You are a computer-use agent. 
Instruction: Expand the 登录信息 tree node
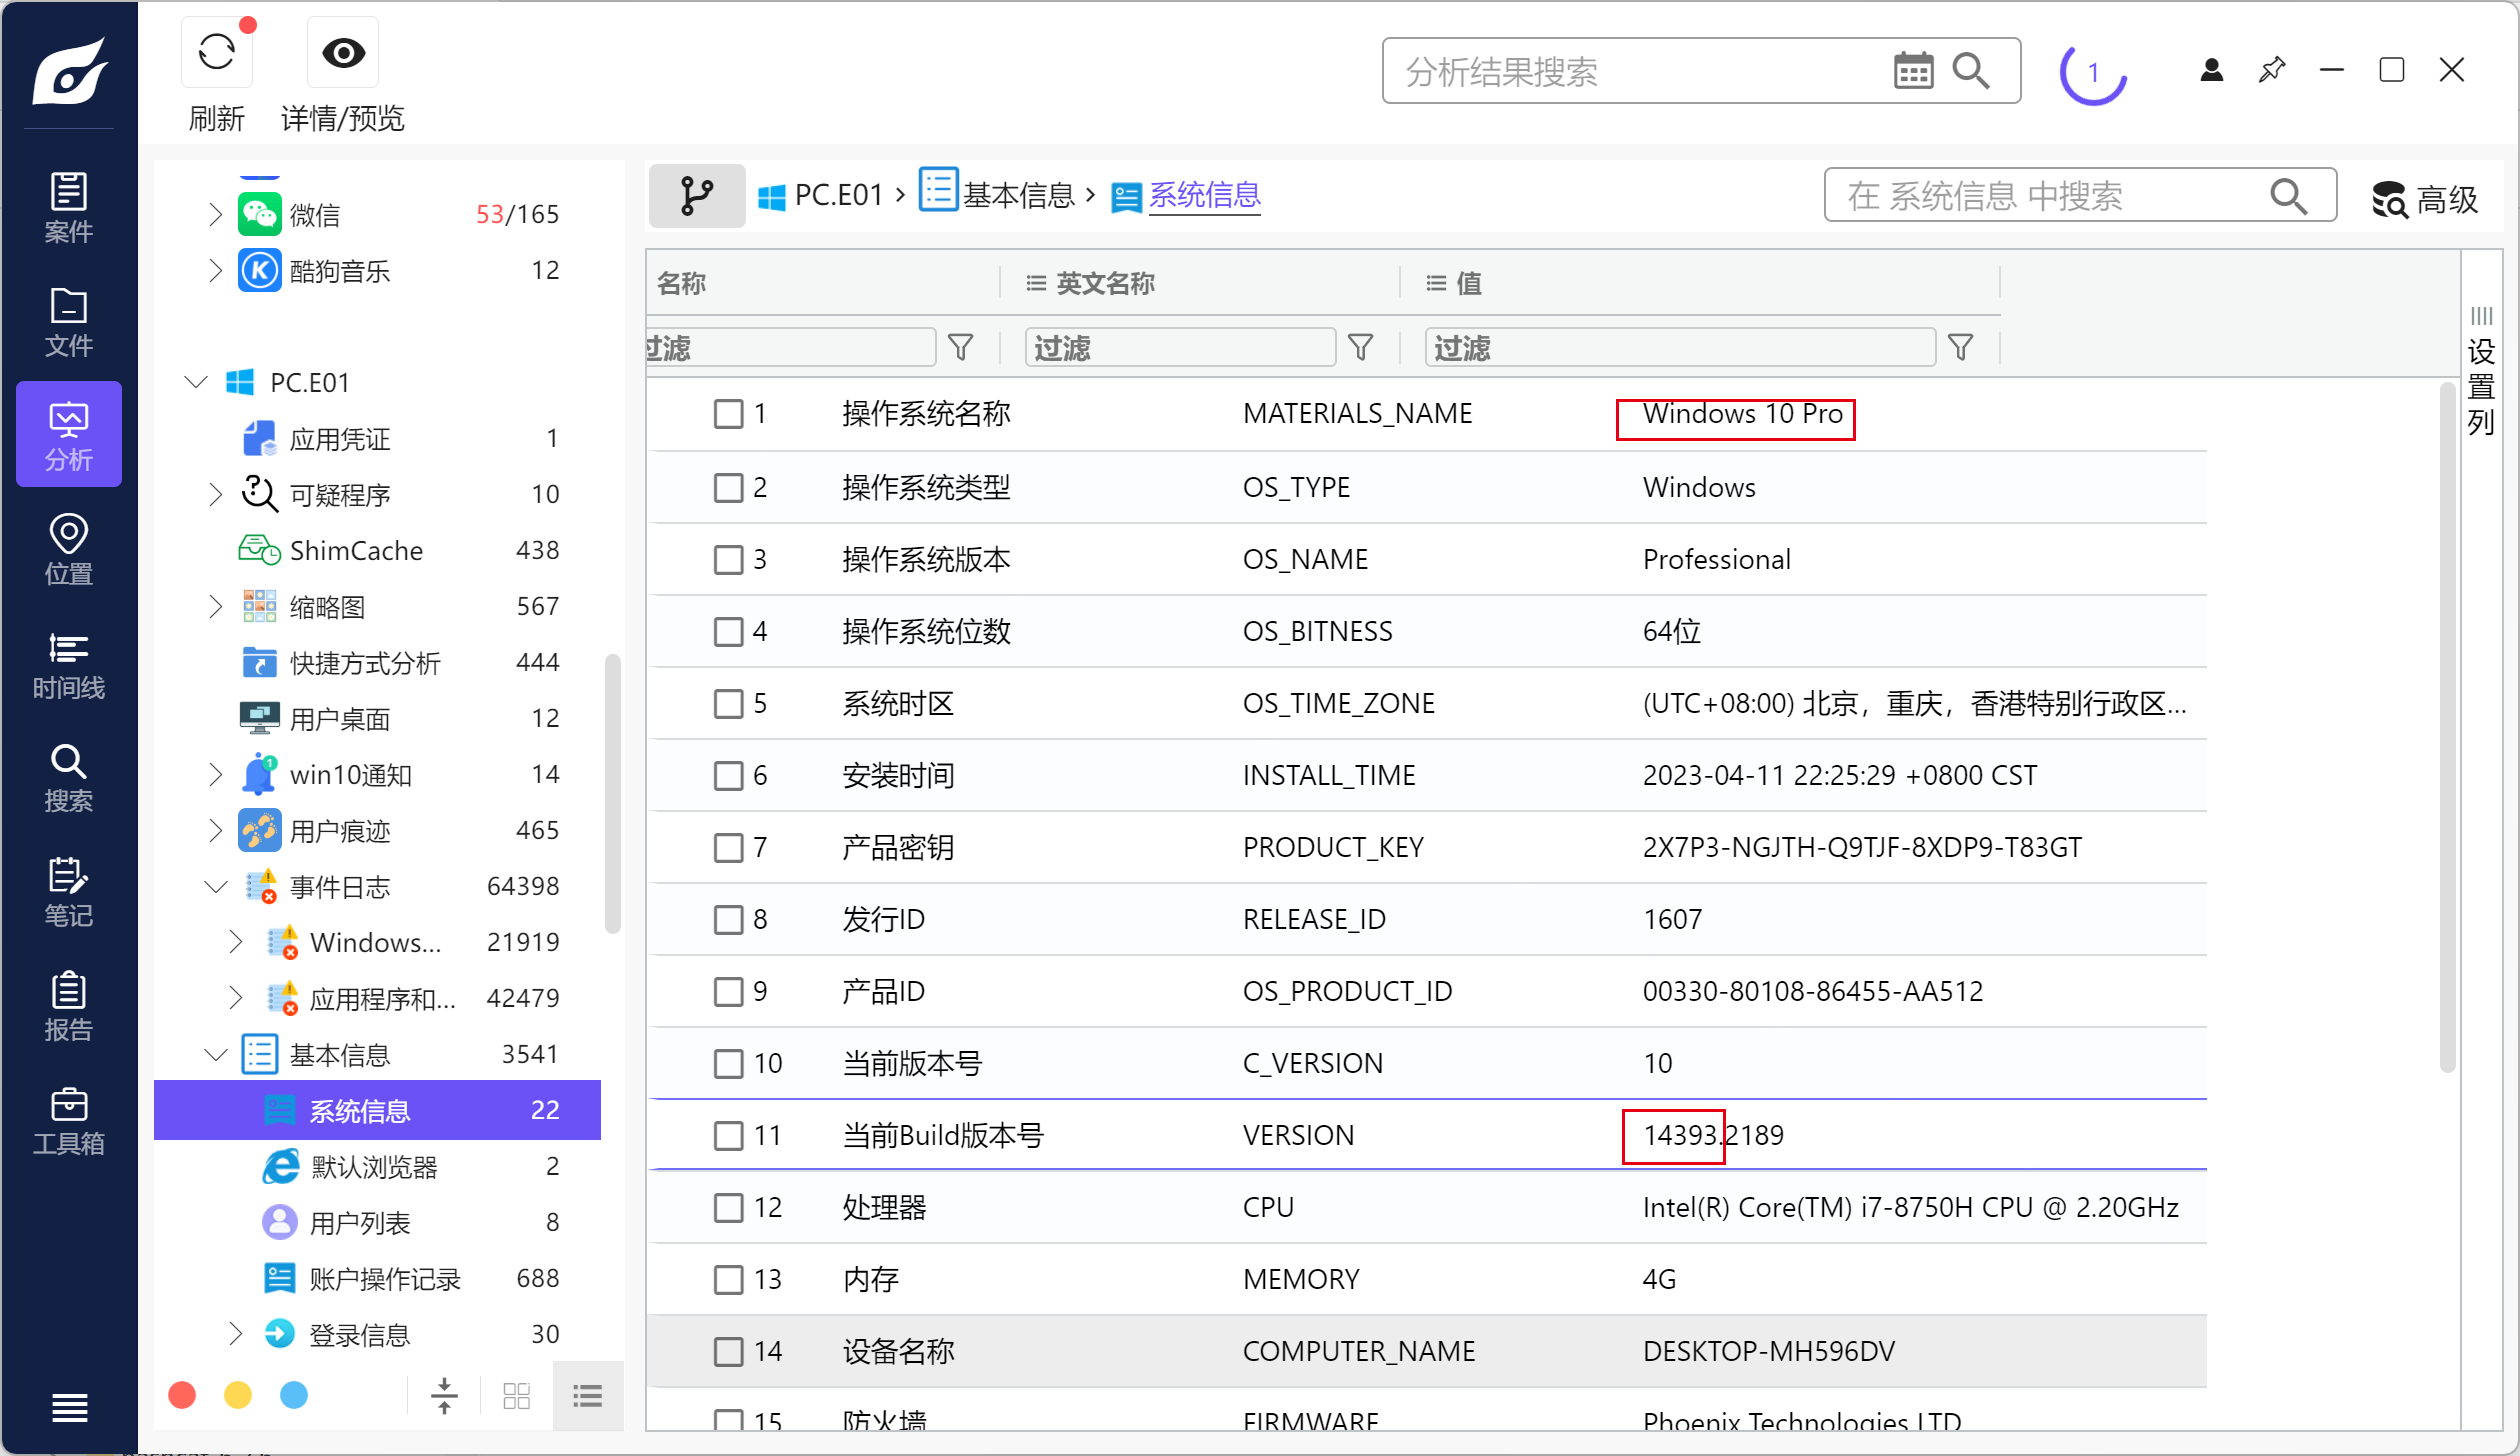pos(235,1334)
